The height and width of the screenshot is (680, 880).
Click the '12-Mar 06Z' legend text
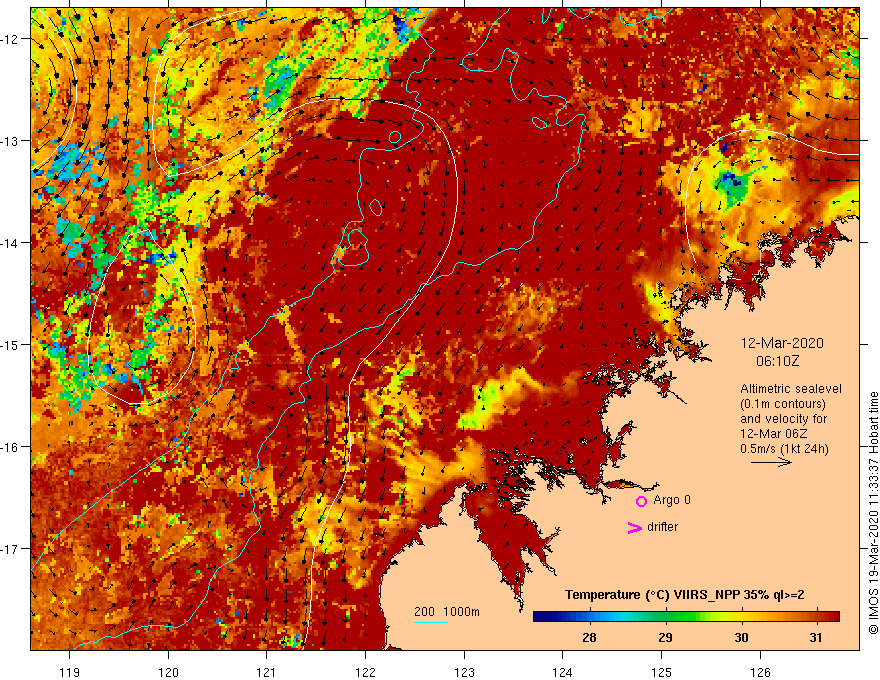773,434
